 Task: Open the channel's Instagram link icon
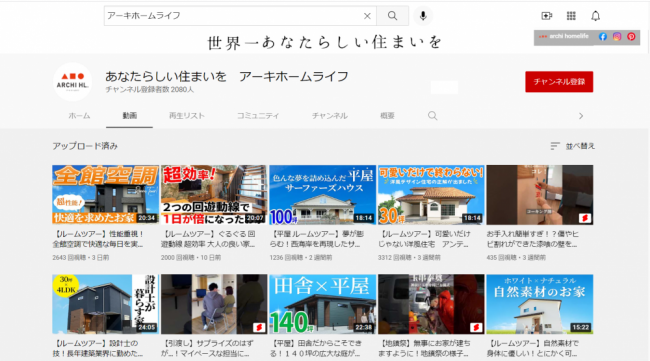click(x=617, y=36)
